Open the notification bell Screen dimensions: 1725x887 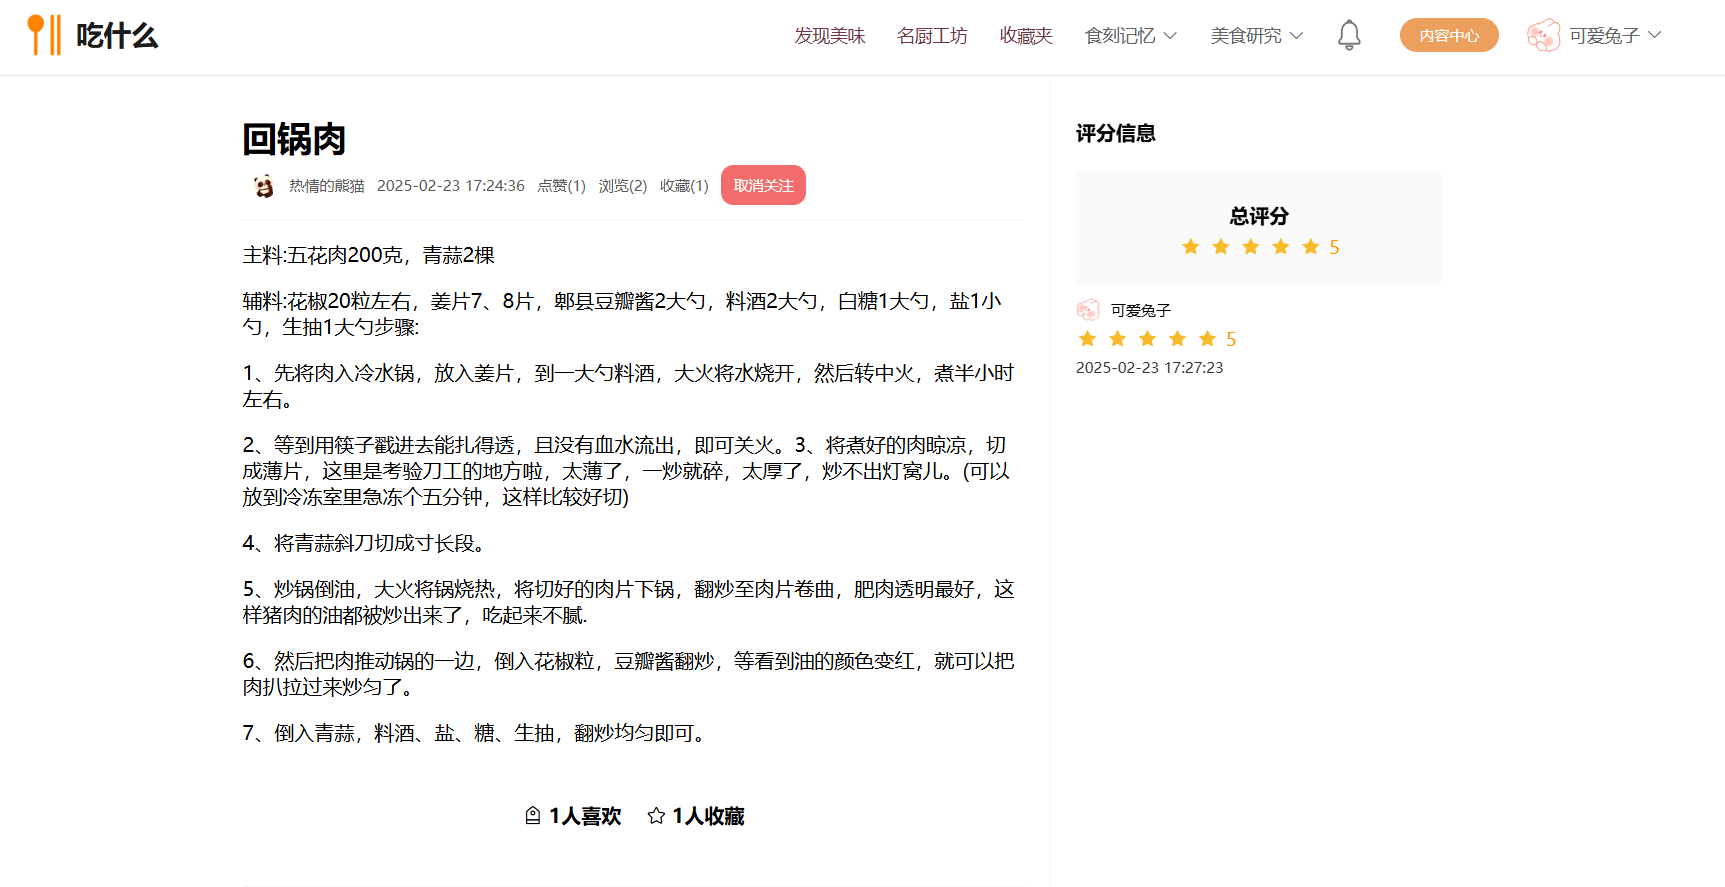click(1349, 35)
